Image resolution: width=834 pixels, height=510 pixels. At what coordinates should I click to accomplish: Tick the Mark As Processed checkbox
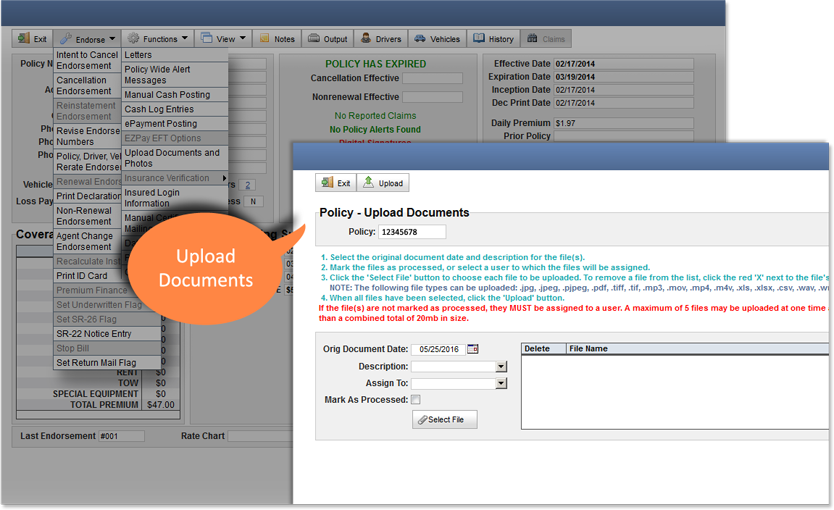click(x=416, y=399)
